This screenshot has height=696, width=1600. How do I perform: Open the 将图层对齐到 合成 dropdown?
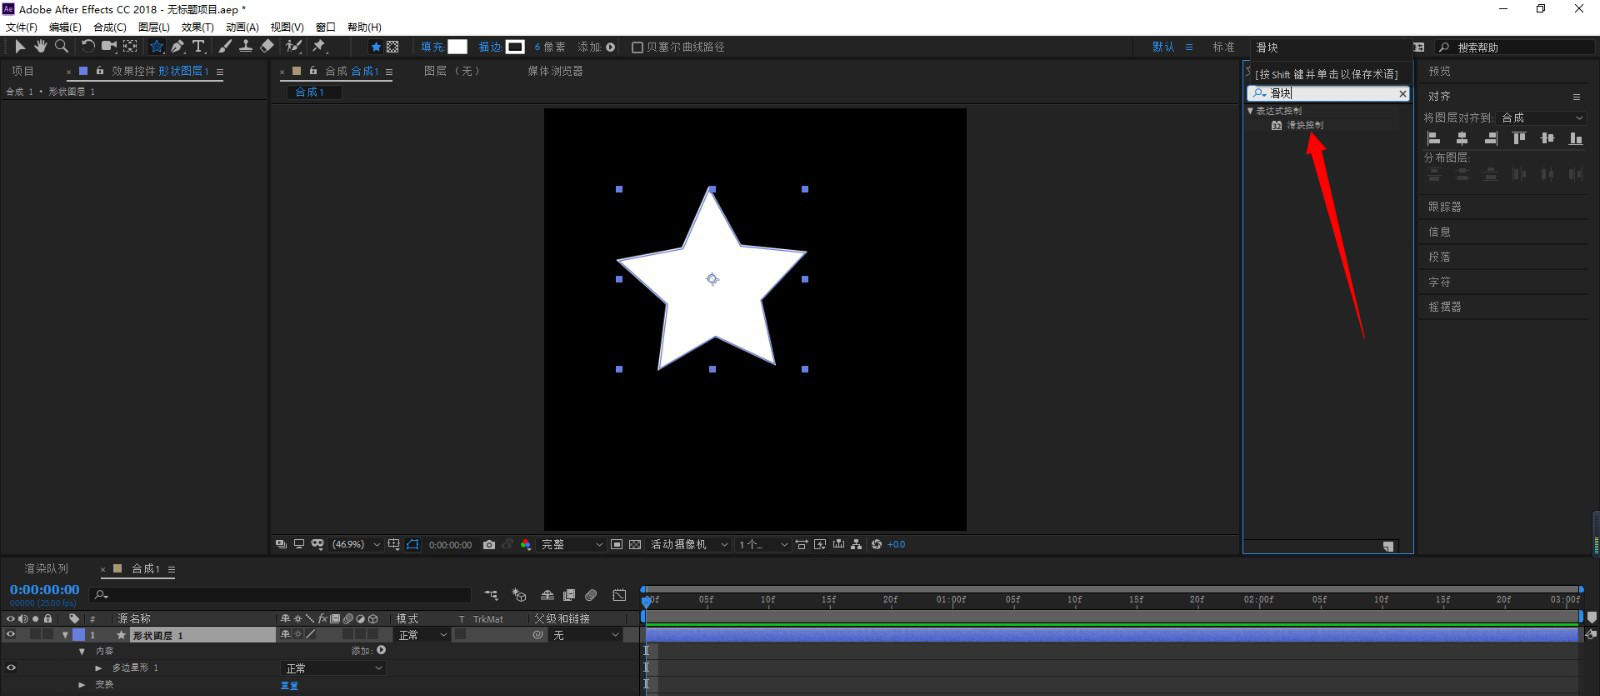[x=1542, y=118]
